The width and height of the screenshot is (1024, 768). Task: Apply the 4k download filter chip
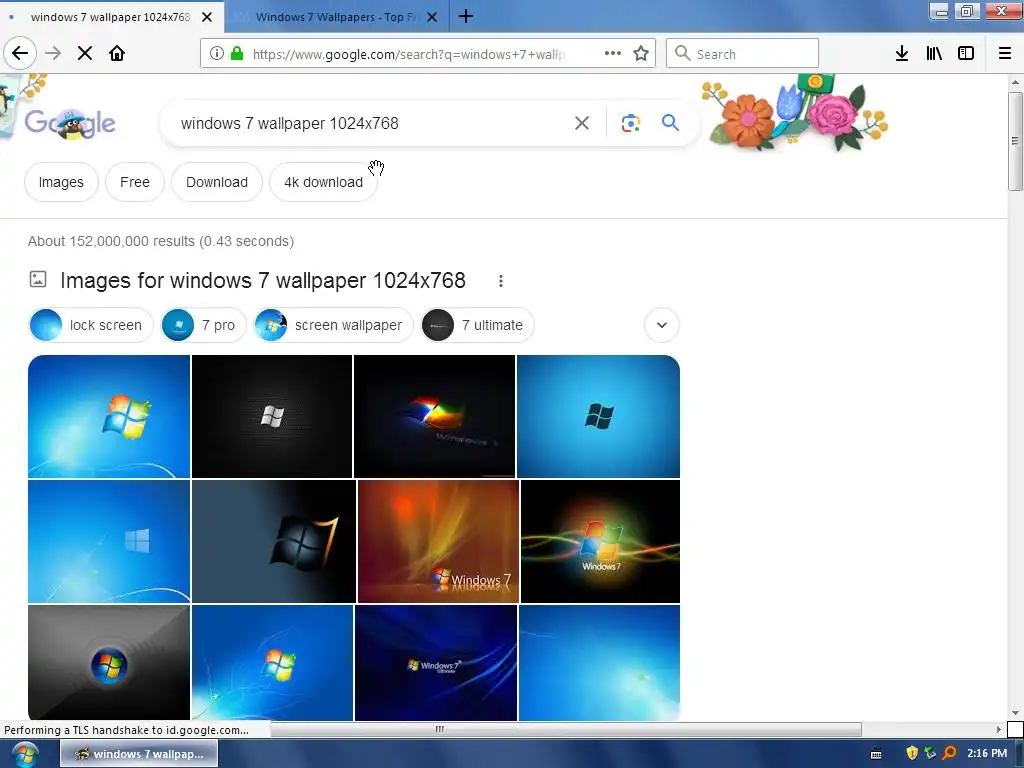pyautogui.click(x=323, y=182)
